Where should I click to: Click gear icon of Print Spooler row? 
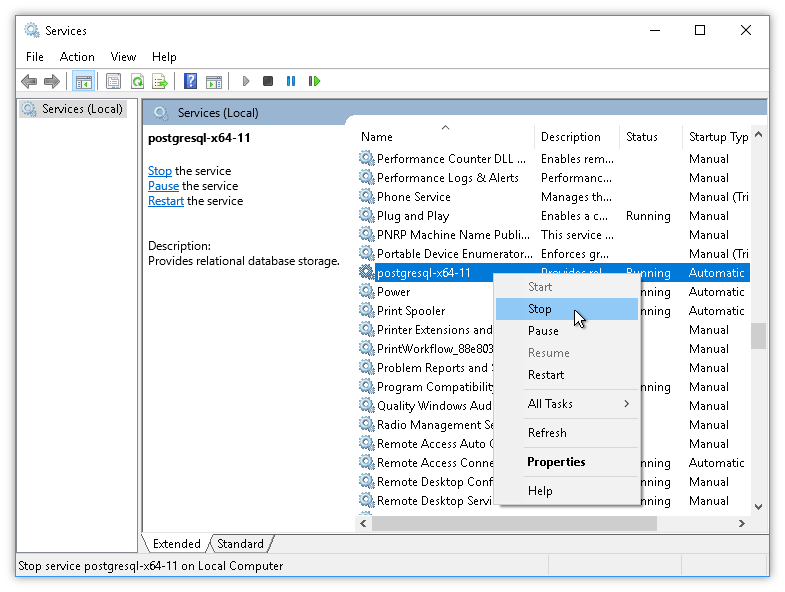coord(367,311)
